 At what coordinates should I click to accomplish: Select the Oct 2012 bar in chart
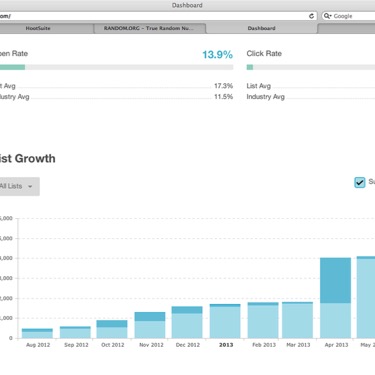(112, 329)
